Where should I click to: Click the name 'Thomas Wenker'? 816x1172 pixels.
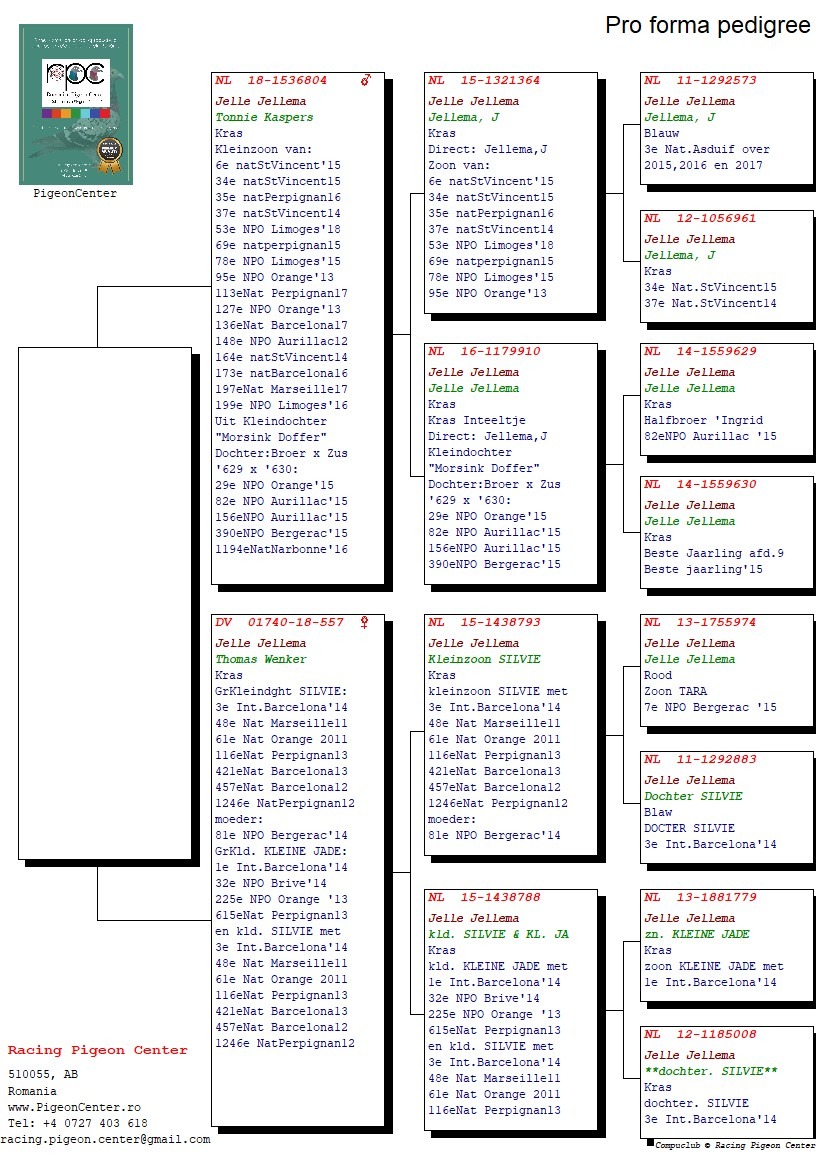click(x=261, y=659)
